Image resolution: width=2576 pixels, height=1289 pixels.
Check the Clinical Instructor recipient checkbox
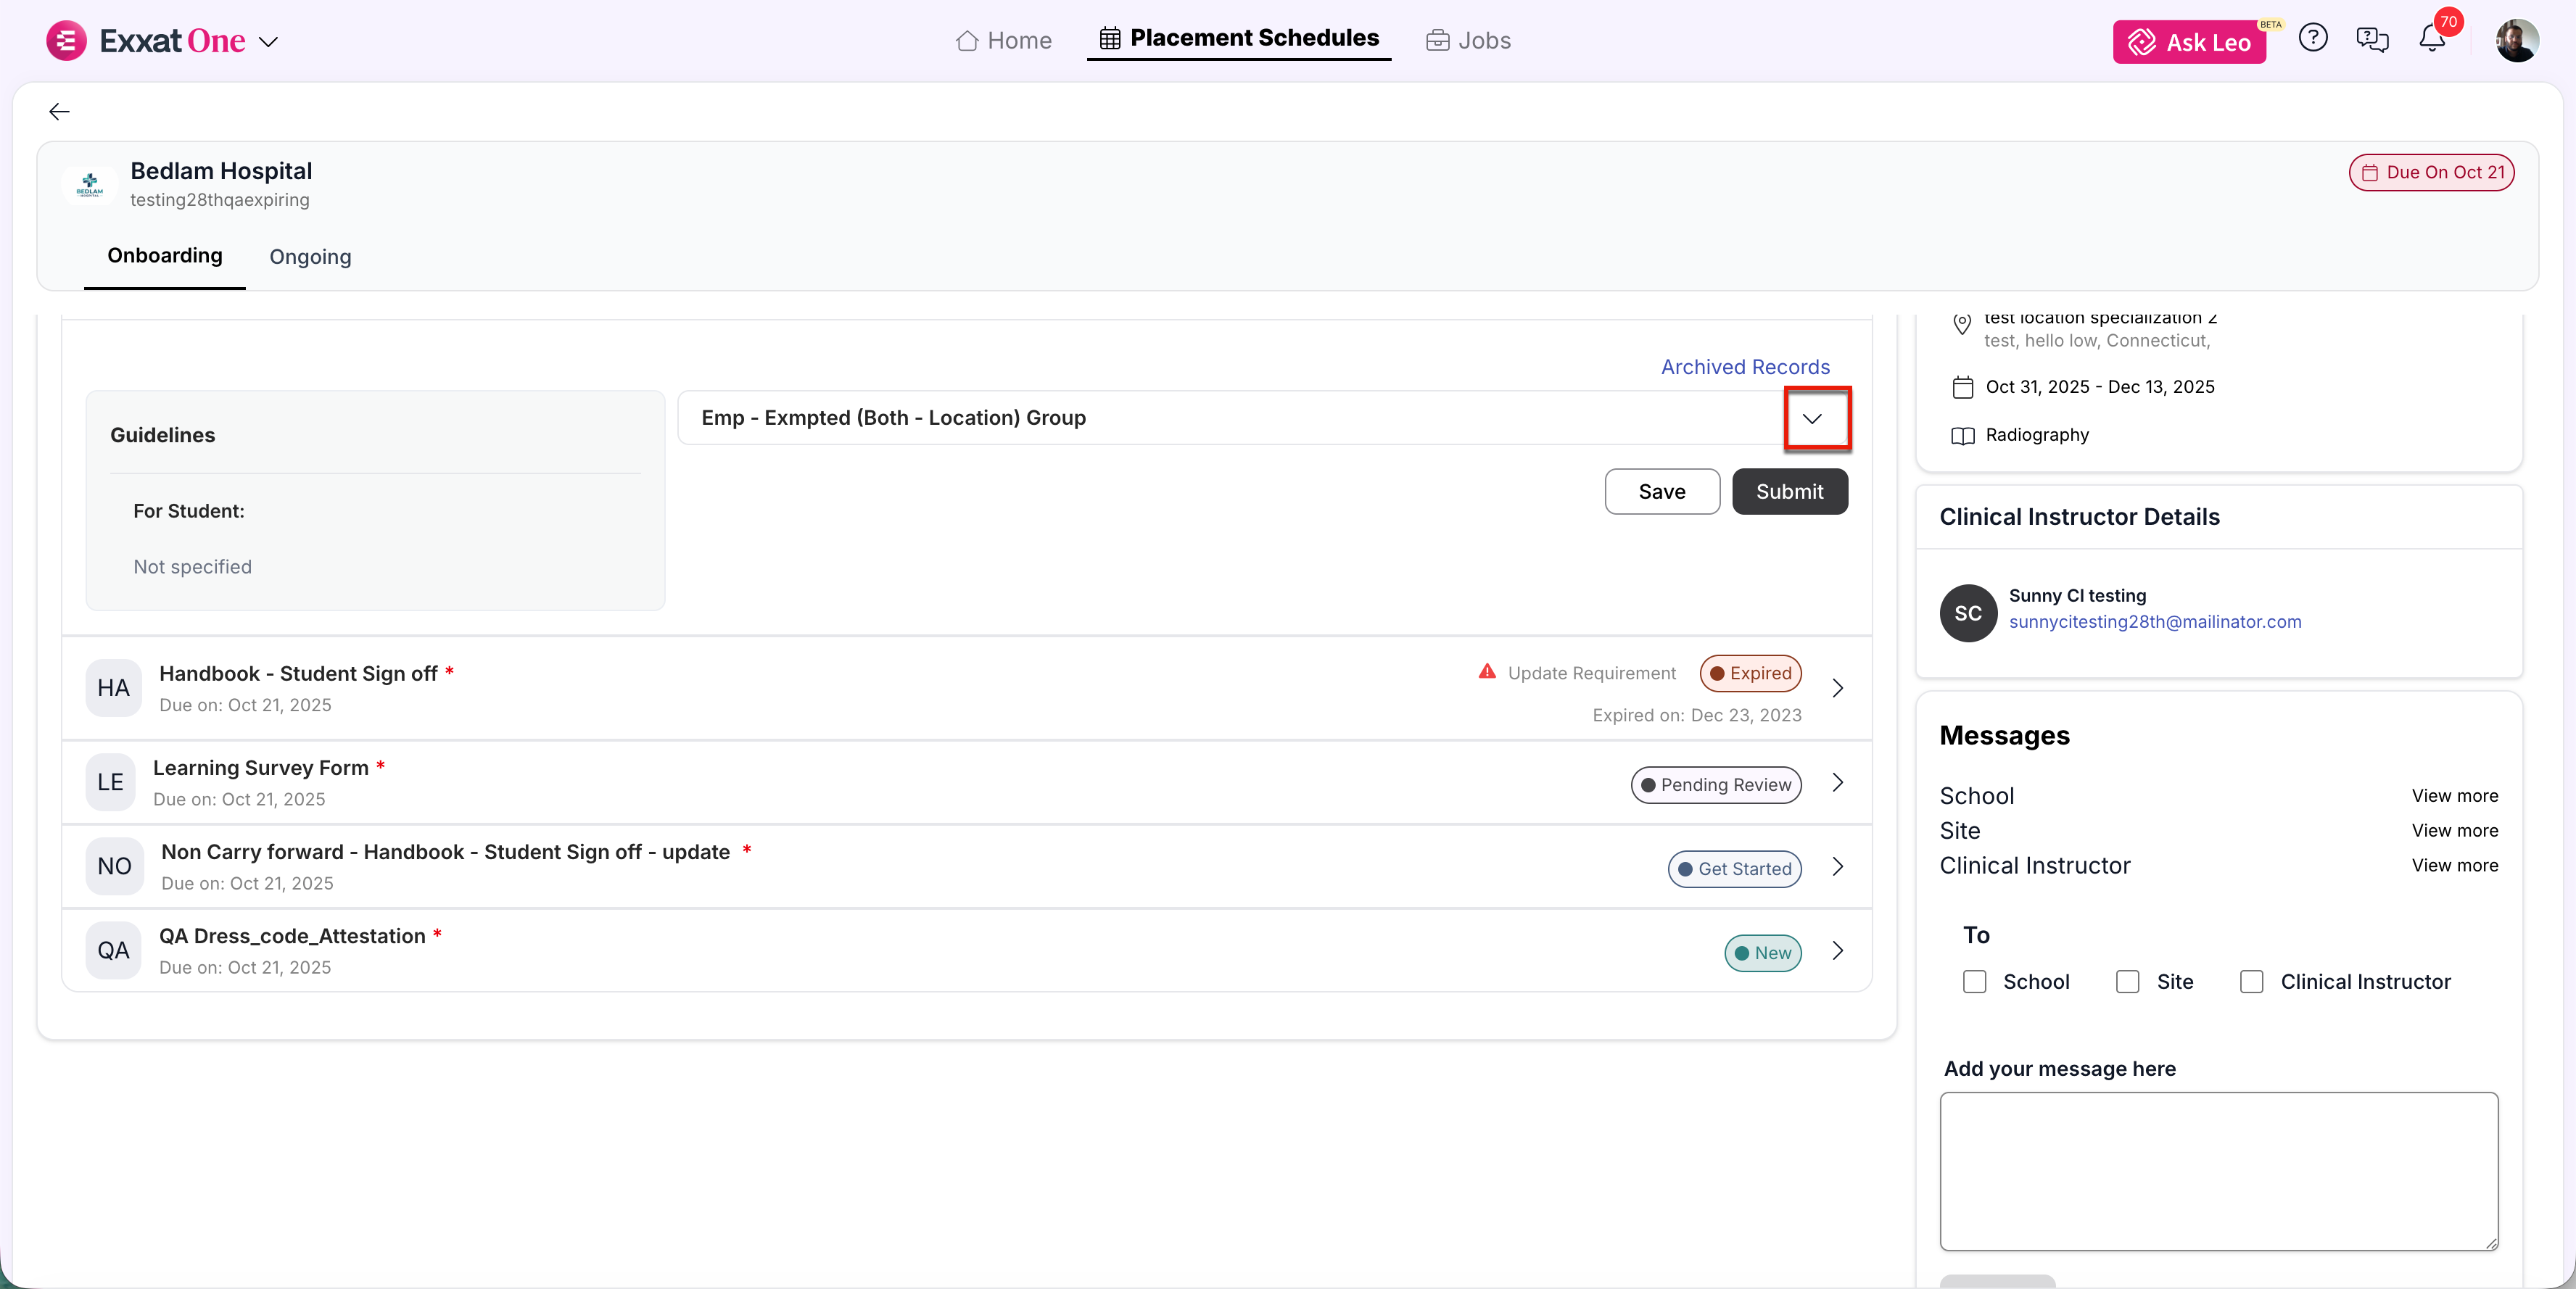pyautogui.click(x=2251, y=982)
